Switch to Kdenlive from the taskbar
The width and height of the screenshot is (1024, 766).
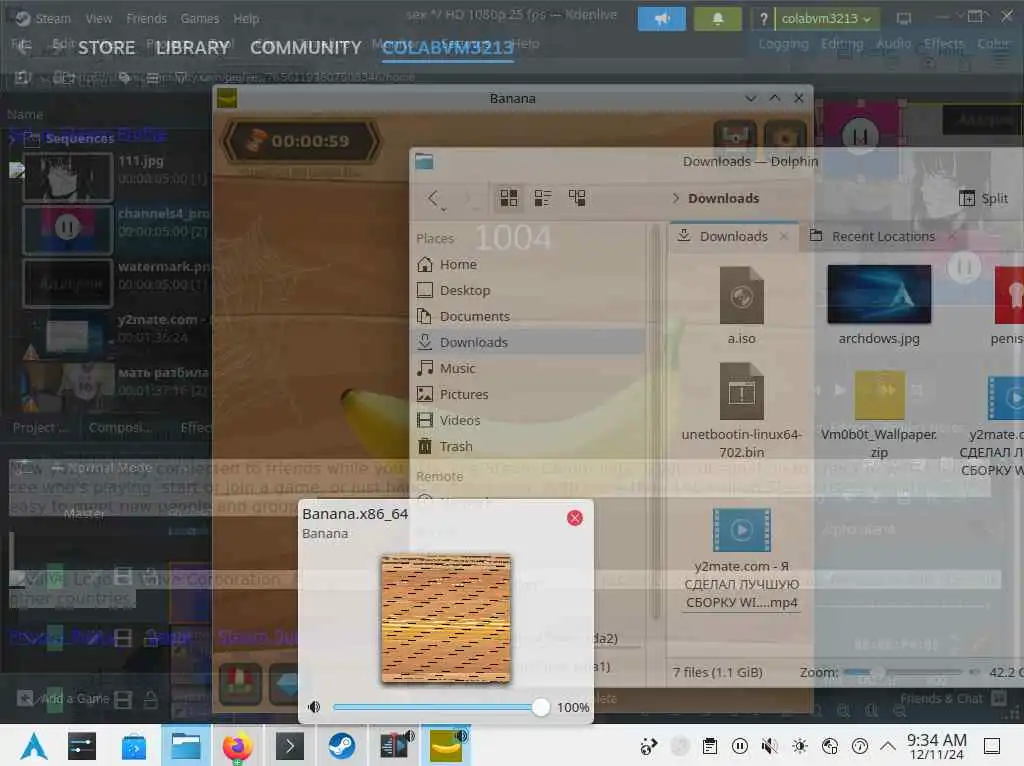394,746
